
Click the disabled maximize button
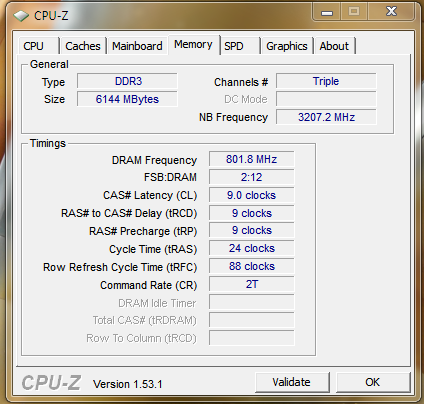(x=354, y=12)
